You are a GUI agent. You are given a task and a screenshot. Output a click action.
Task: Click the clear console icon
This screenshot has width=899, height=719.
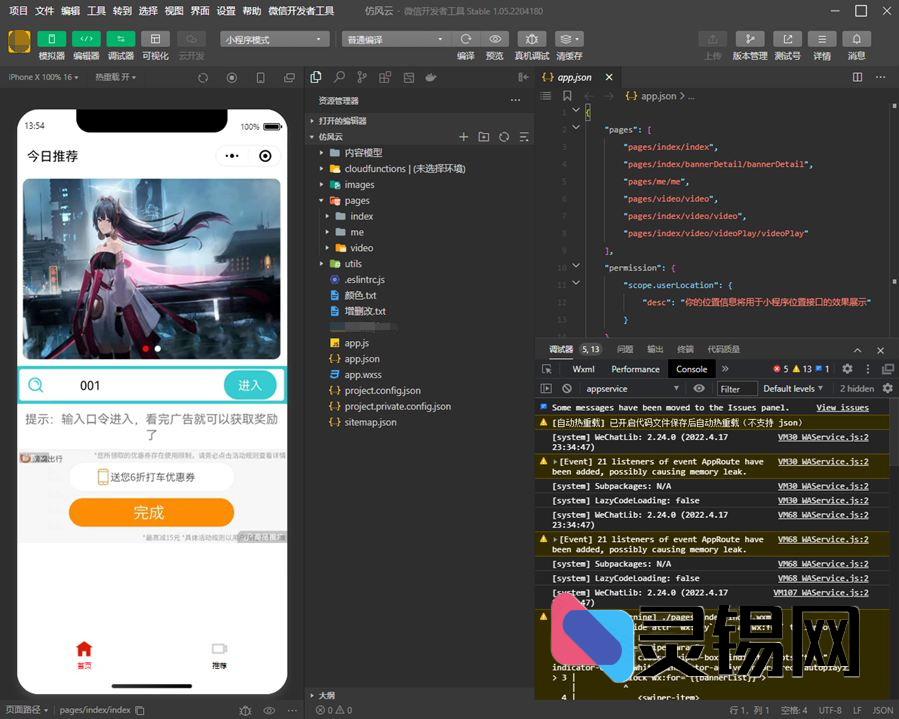pos(567,388)
